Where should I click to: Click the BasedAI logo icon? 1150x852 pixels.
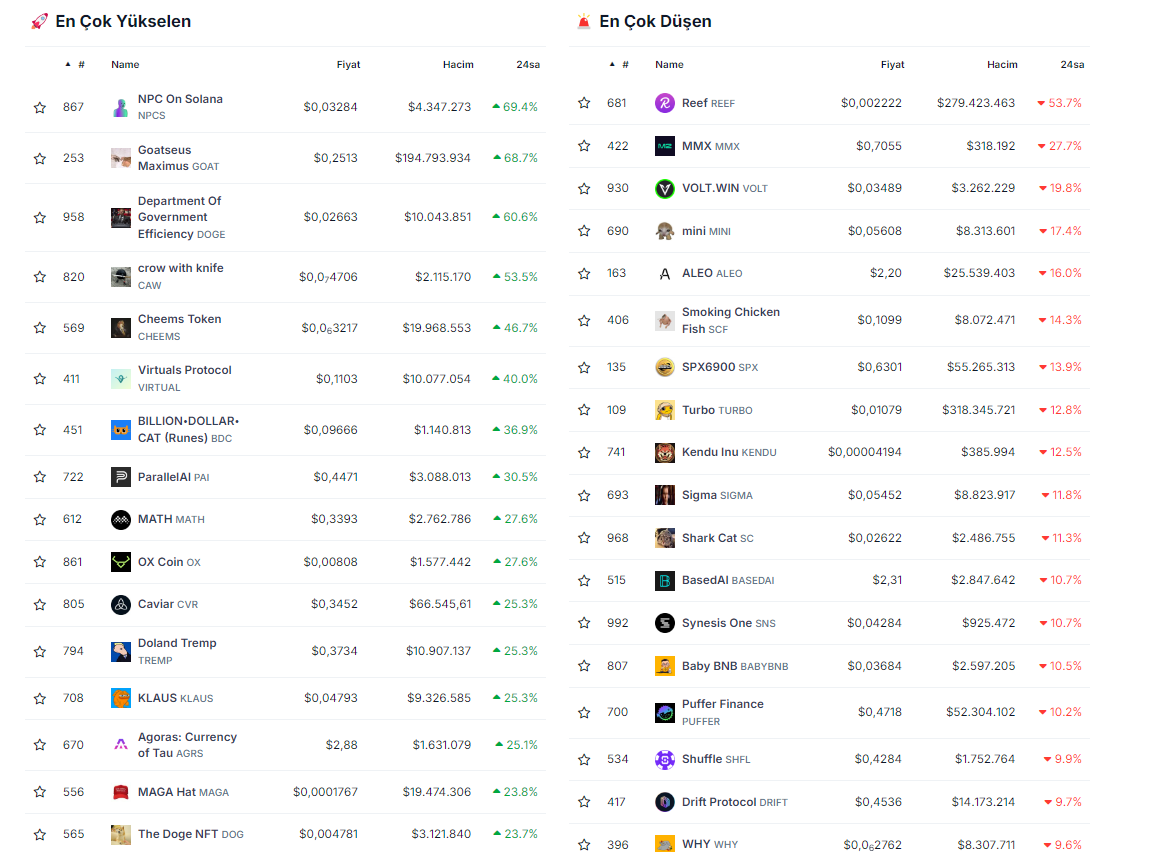coord(665,580)
